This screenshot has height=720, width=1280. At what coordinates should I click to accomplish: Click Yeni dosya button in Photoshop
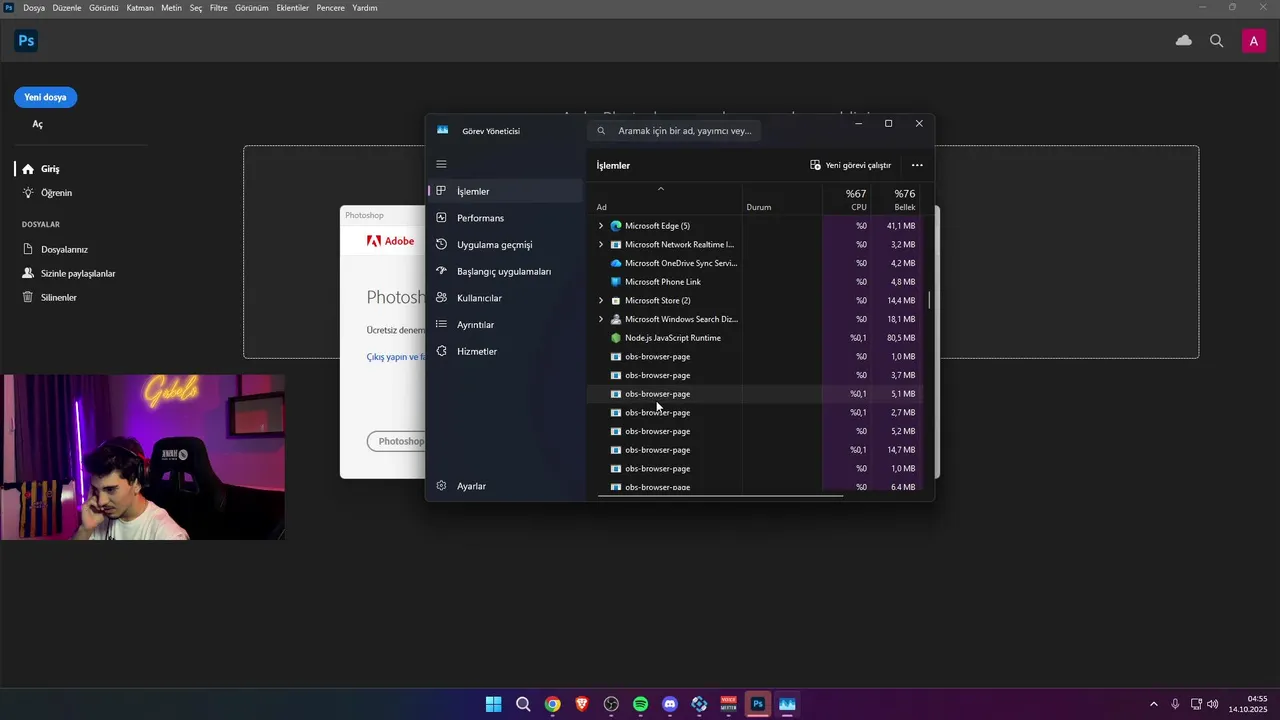(45, 97)
